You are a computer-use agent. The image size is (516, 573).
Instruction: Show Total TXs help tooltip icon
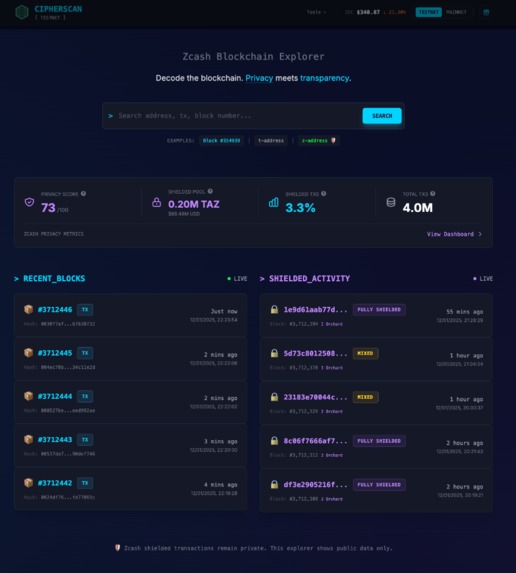click(433, 194)
